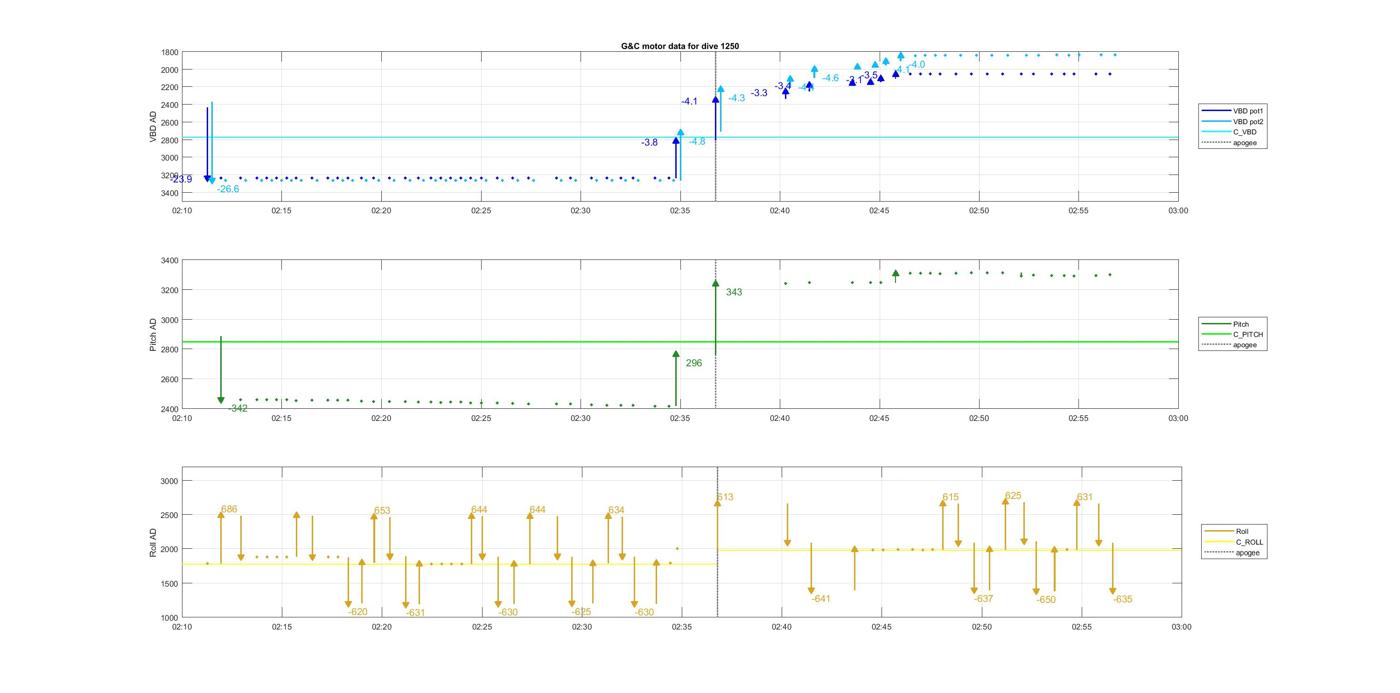Click the '-650' roll data label
Viewport: 1400px width, 693px height.
coord(1046,601)
